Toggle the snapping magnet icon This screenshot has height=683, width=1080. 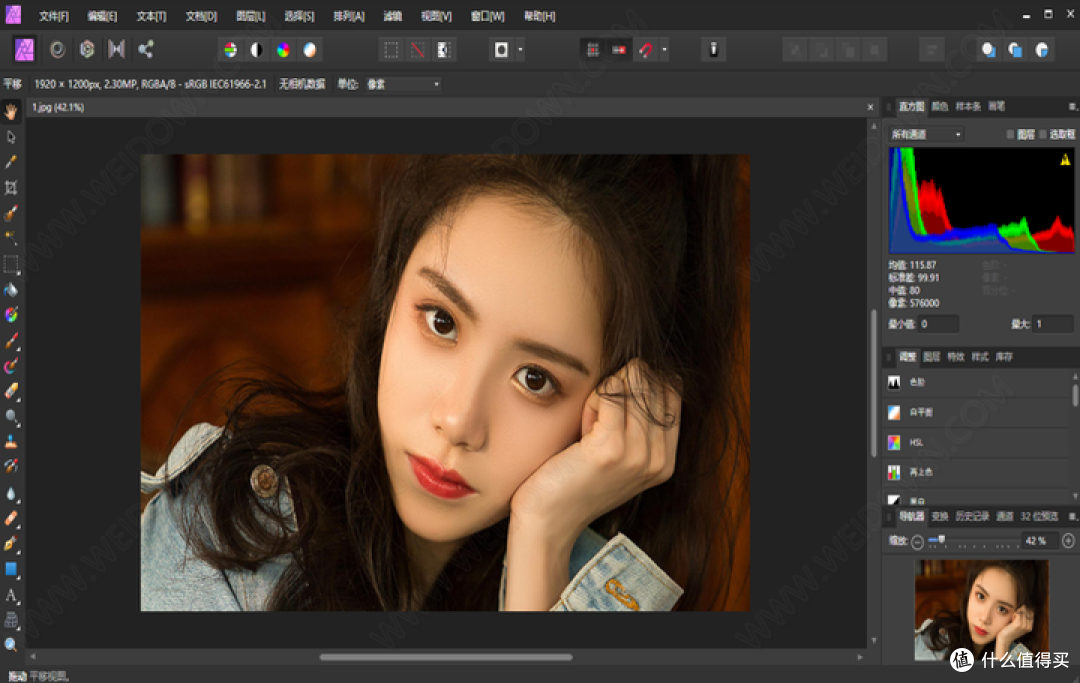646,50
